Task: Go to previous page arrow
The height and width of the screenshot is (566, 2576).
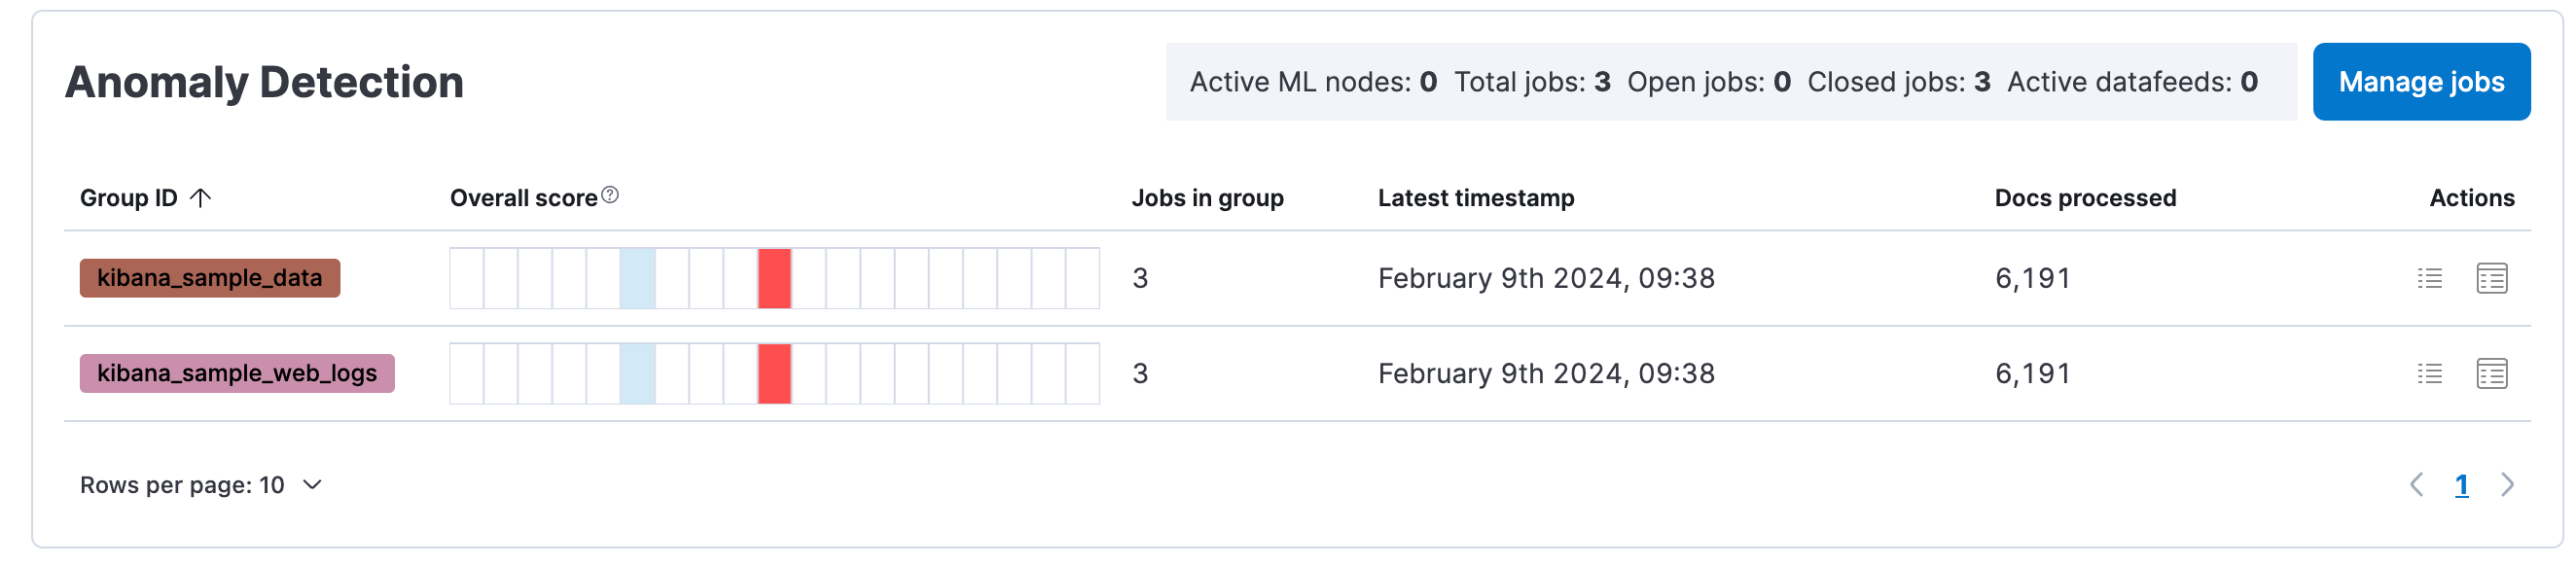Action: 2416,485
